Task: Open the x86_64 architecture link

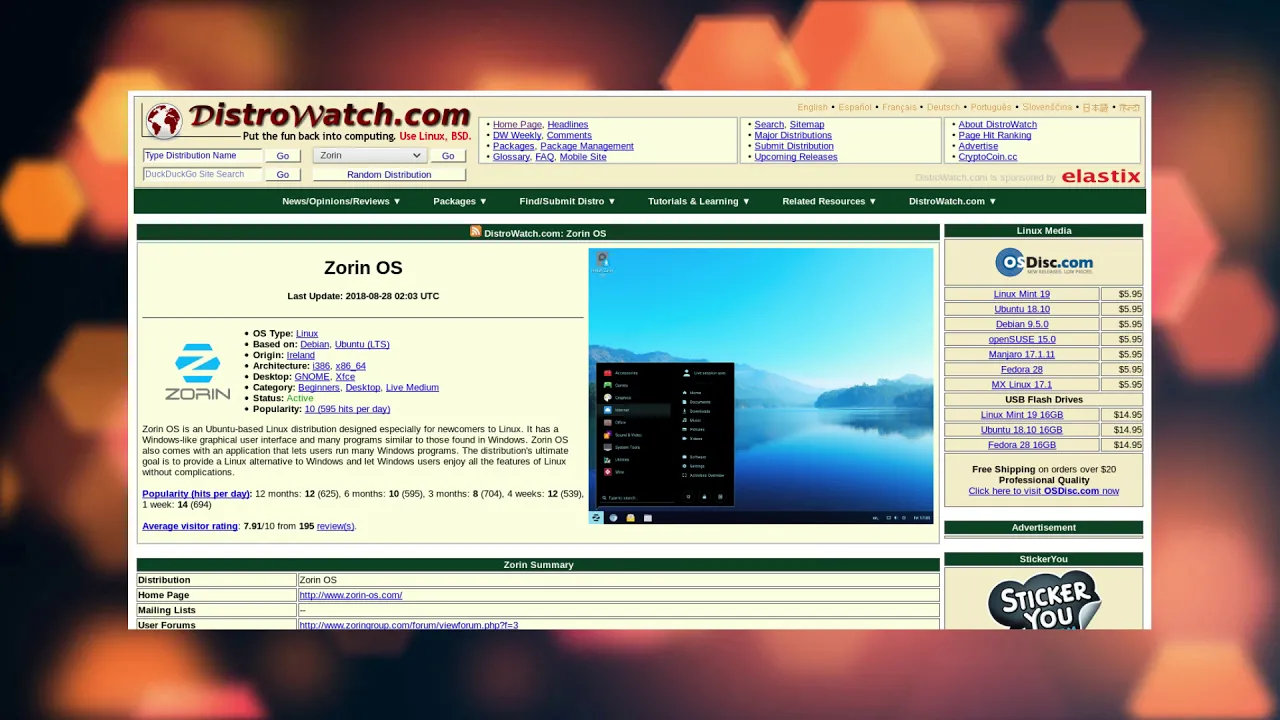Action: [x=350, y=366]
